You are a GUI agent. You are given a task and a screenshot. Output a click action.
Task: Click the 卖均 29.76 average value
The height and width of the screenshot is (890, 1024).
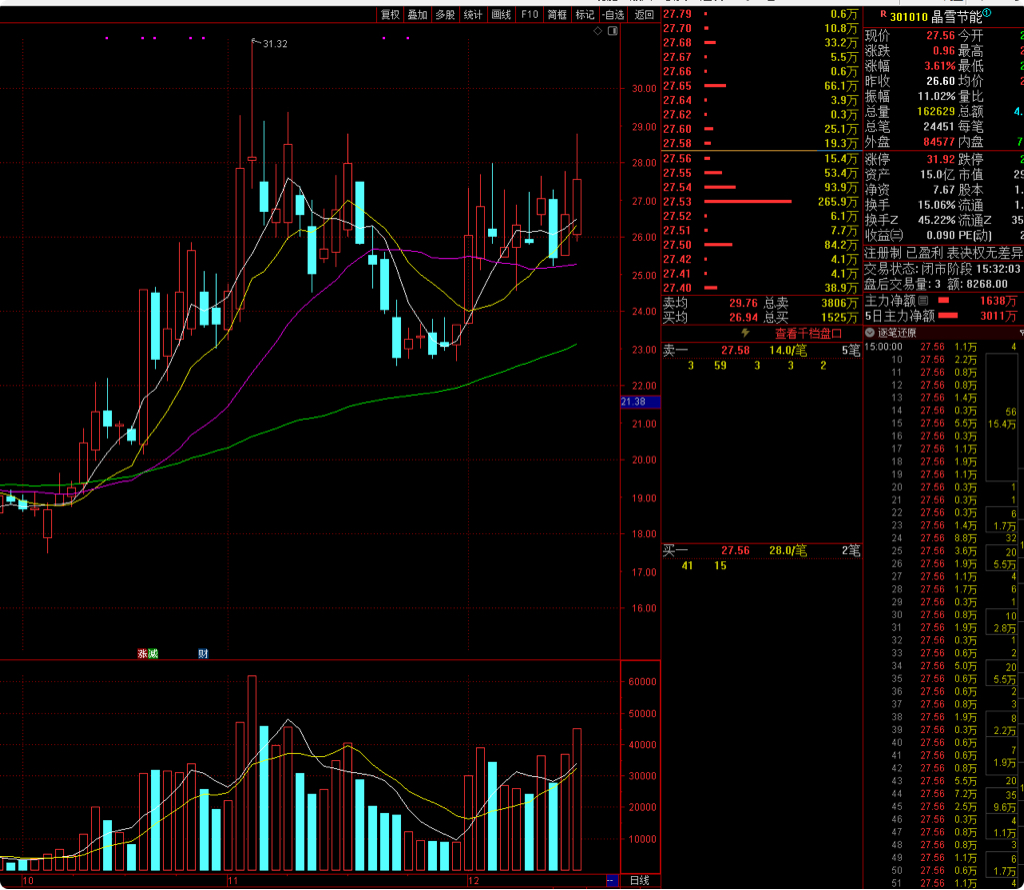click(743, 303)
